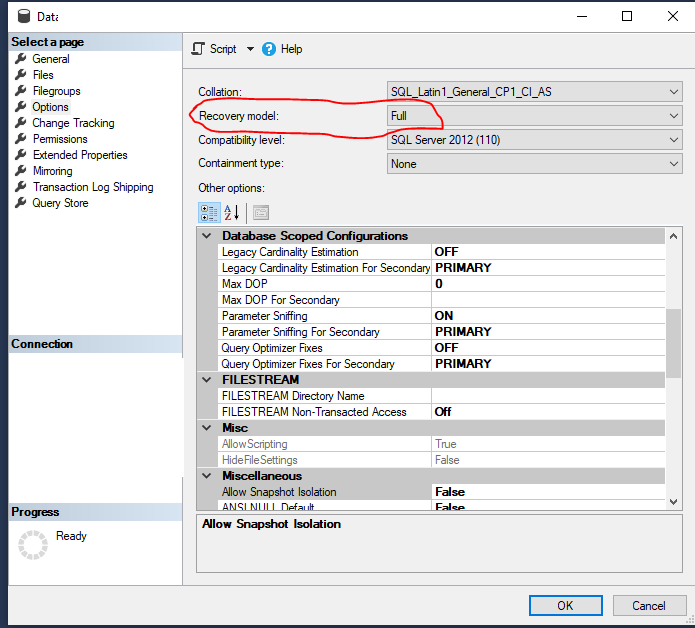Sort properties alphabetically with A-Z icon
695x628 pixels.
tap(231, 212)
